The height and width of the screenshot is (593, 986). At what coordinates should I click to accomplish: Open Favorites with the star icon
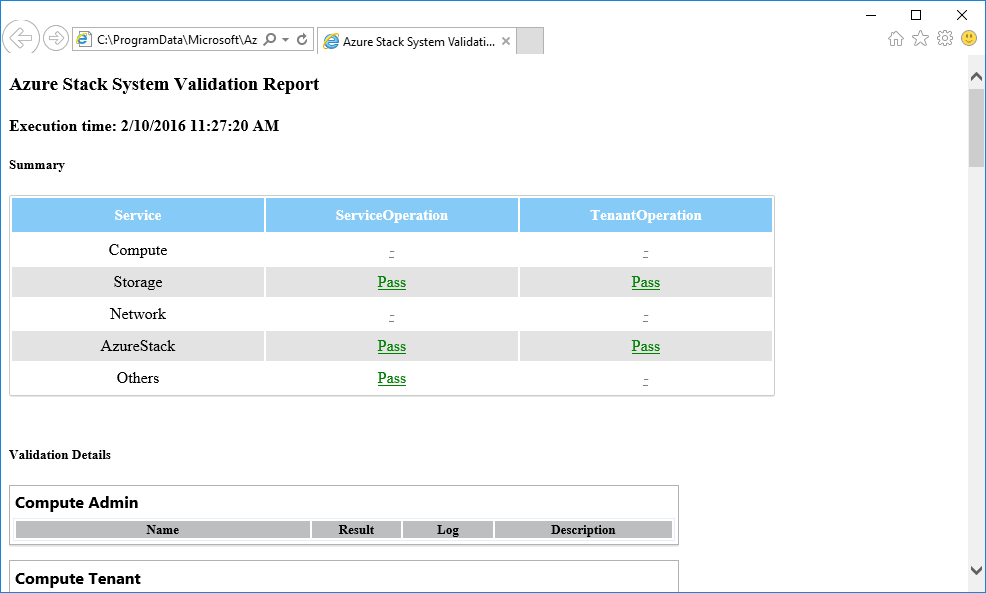921,38
